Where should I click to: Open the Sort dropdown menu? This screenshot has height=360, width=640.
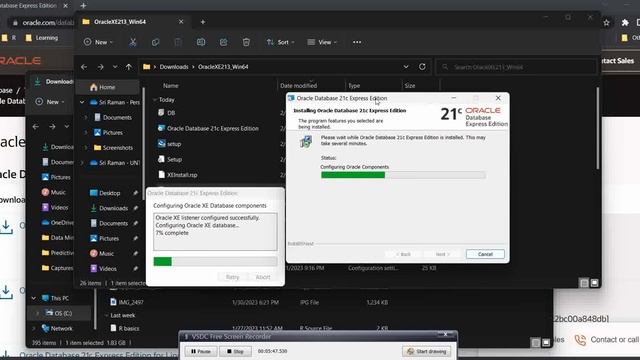point(280,42)
